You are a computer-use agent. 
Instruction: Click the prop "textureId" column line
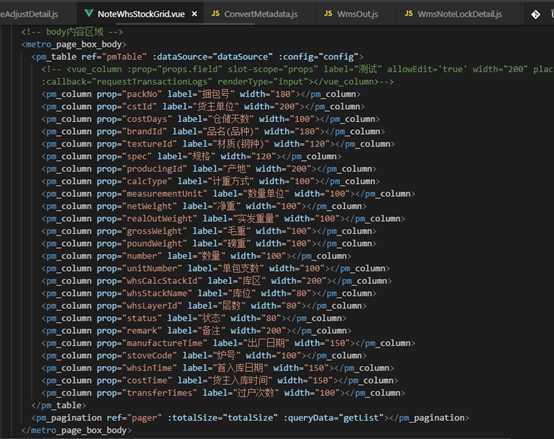point(218,144)
